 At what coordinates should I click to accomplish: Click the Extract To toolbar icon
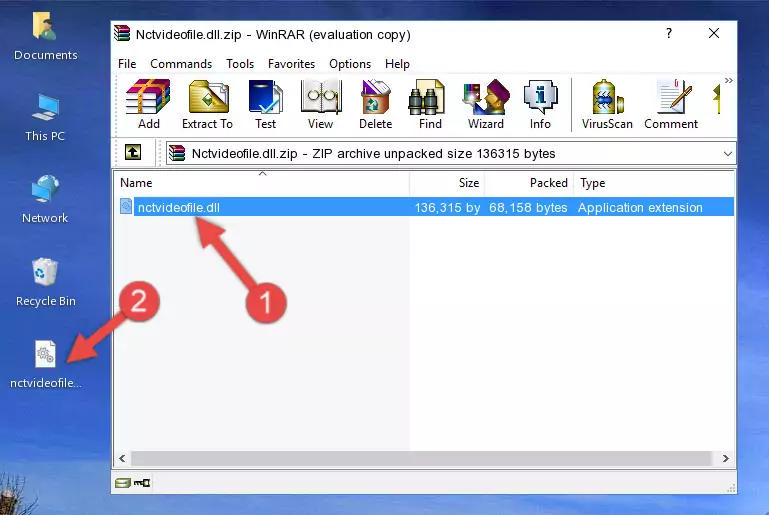point(207,104)
